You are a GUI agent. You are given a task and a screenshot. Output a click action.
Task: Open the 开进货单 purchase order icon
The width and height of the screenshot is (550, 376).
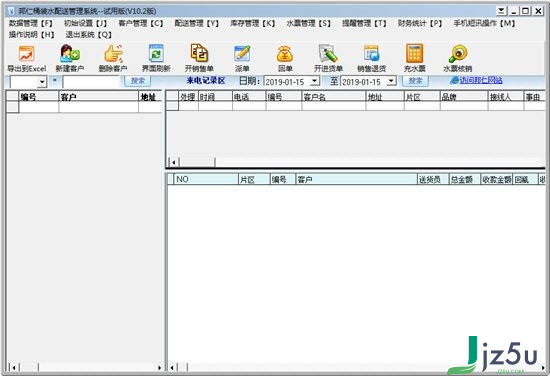(328, 54)
